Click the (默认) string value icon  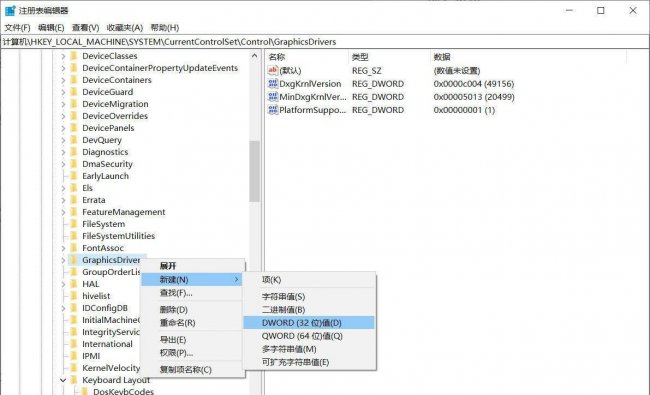coord(273,70)
